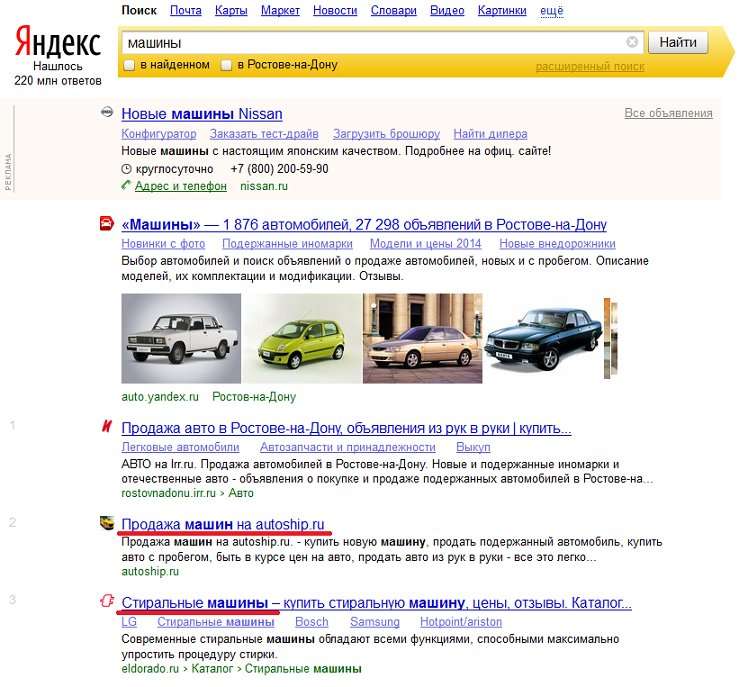Clear the search field with the X icon
The image size is (739, 687).
(x=632, y=42)
